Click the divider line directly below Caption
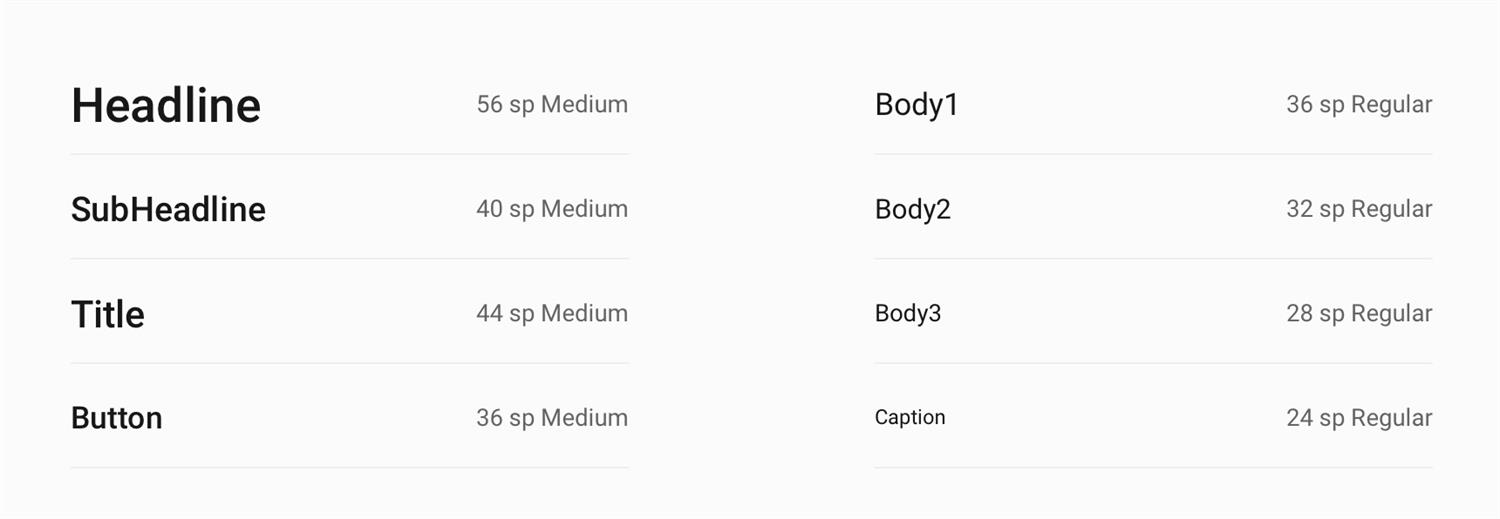The image size is (1500, 519). pyautogui.click(x=1153, y=467)
